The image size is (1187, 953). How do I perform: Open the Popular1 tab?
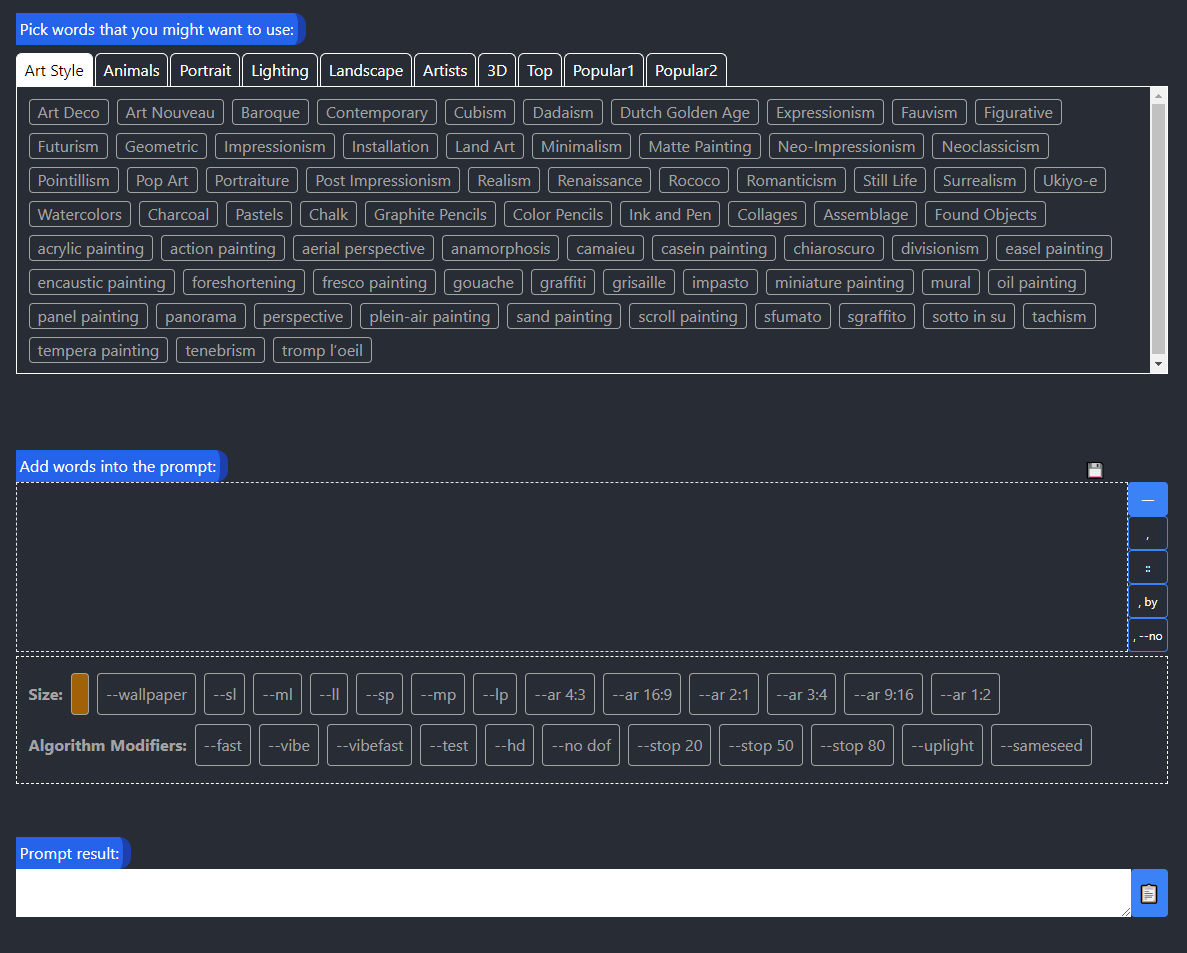603,70
